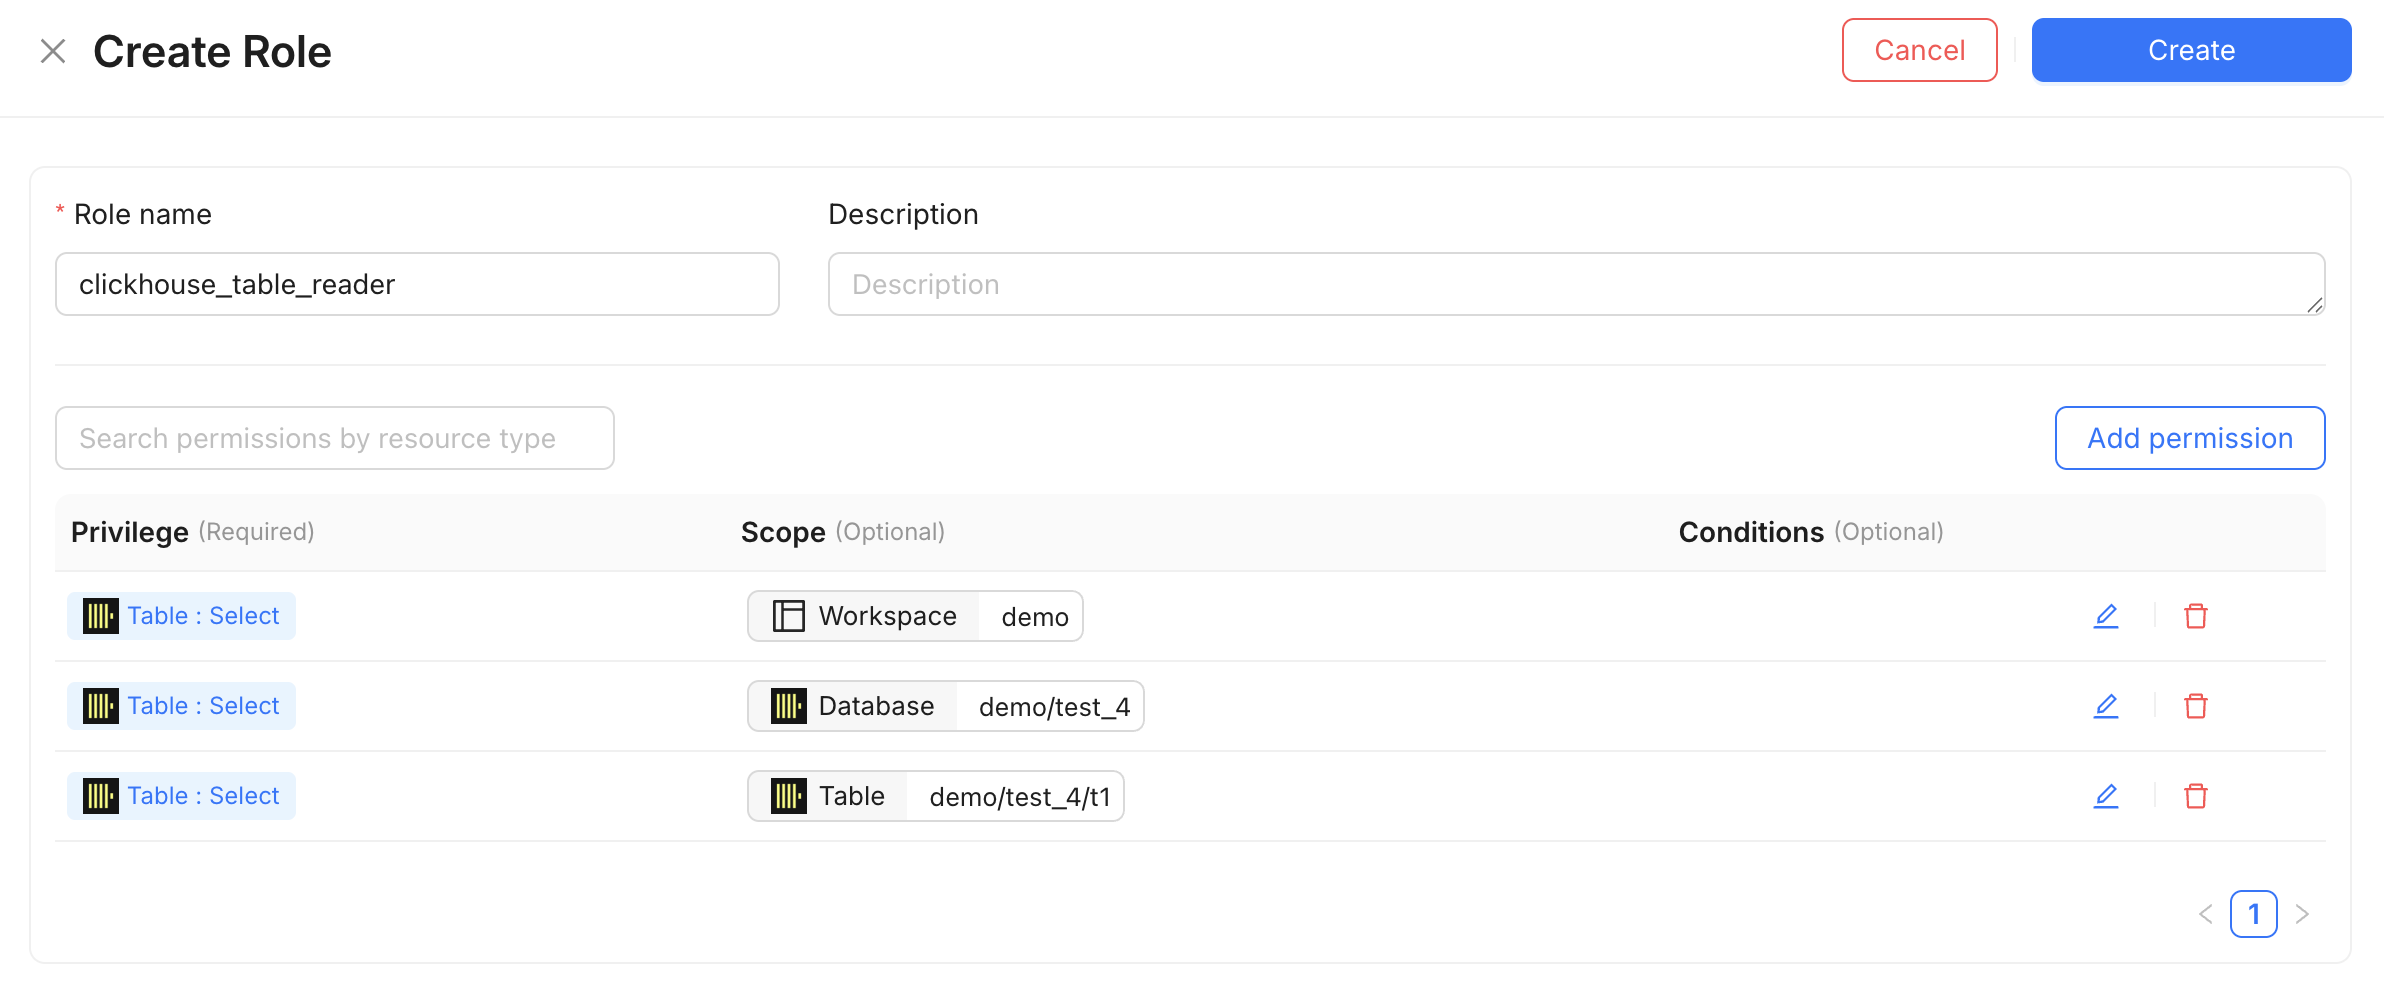Click the ClickHouse icon in the Workspace row's privilege tag
The image size is (2384, 998).
pos(100,616)
